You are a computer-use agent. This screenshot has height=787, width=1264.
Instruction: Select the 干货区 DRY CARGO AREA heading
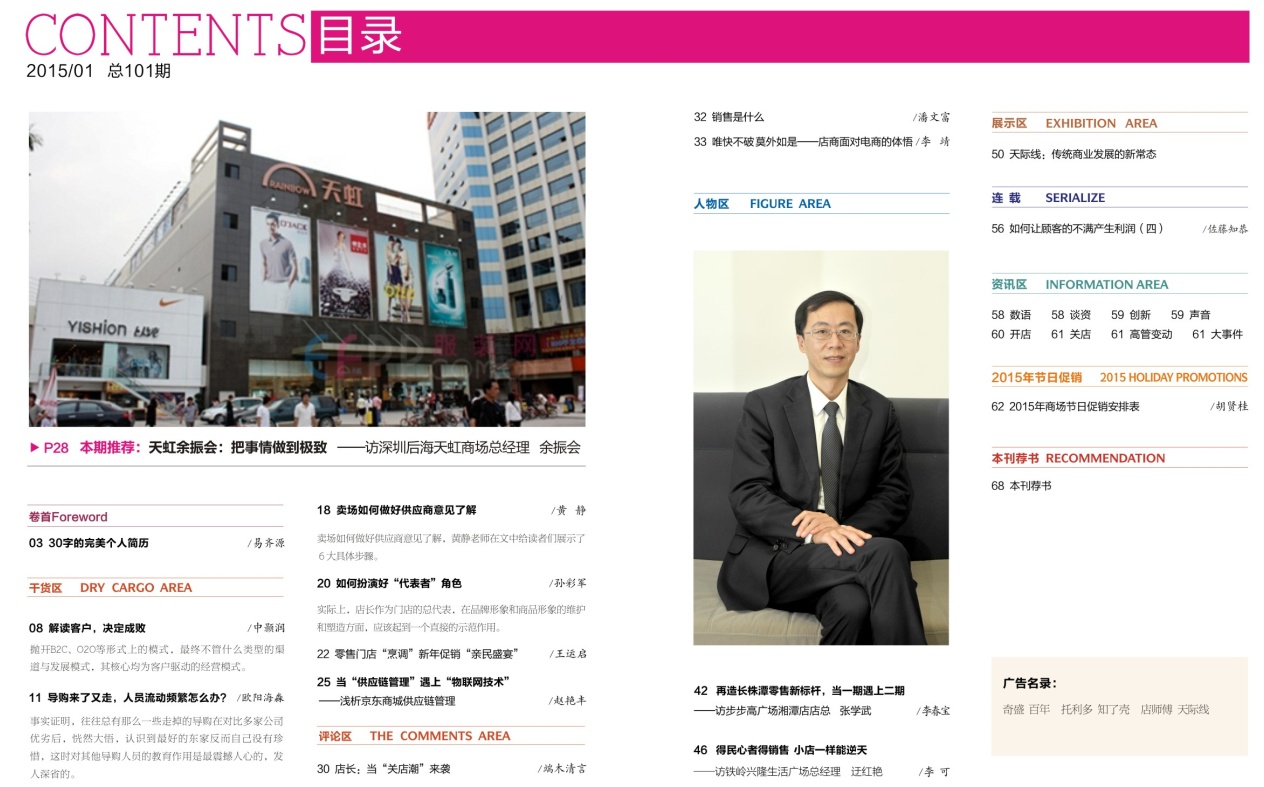110,588
